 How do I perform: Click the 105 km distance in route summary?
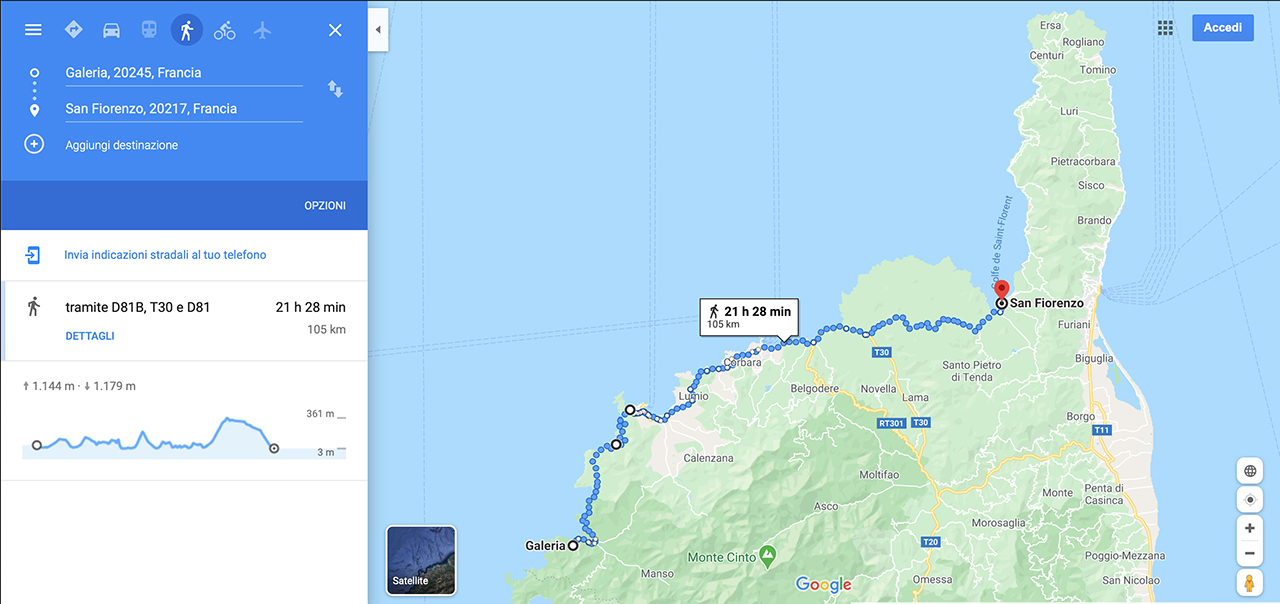click(326, 330)
